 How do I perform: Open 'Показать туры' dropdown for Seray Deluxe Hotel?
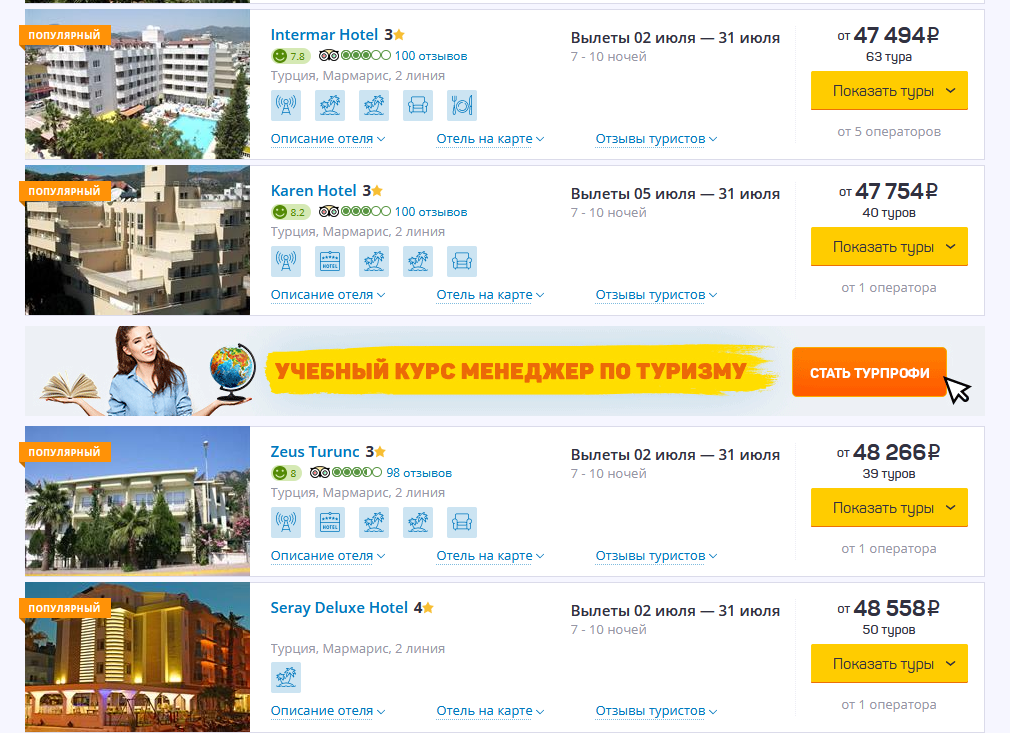click(x=889, y=663)
